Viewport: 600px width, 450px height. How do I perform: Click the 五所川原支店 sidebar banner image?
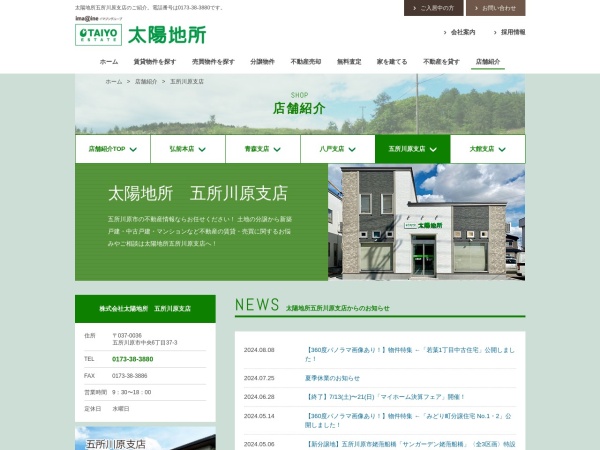point(145,439)
